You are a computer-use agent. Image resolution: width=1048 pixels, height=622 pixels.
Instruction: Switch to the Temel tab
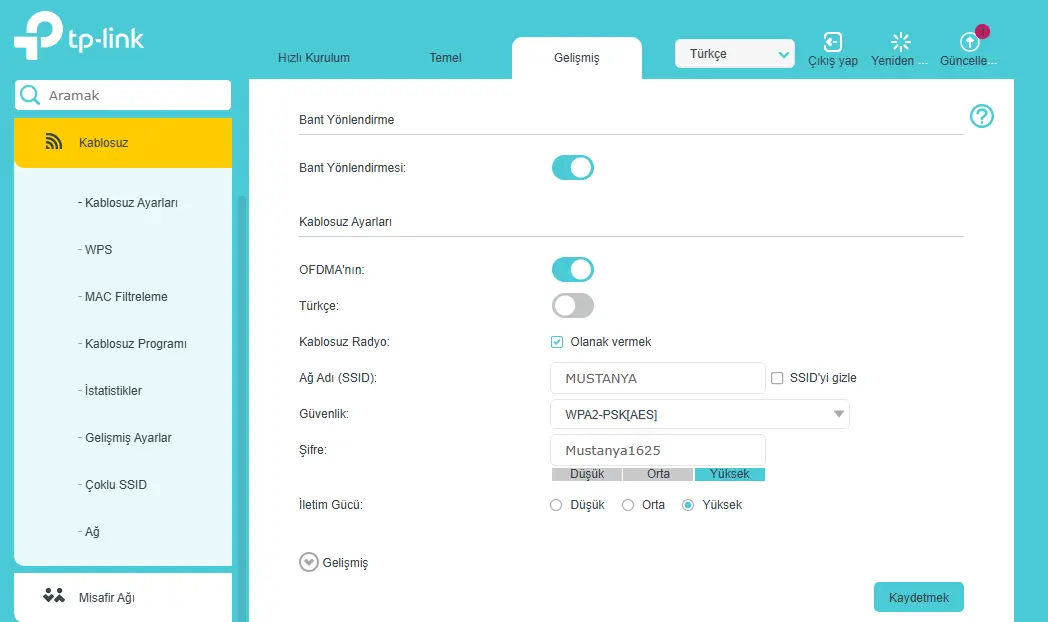coord(445,57)
